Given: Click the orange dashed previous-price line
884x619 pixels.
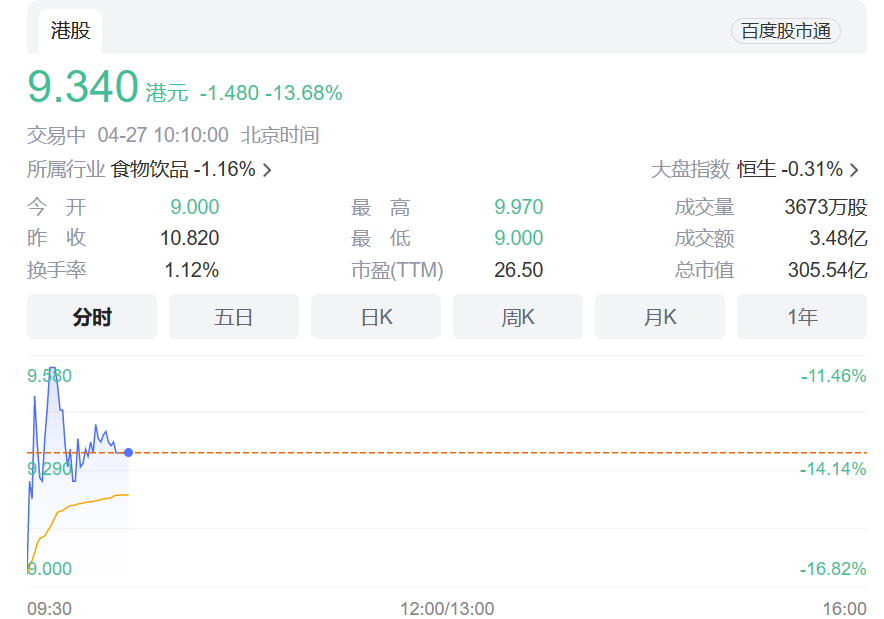Looking at the screenshot, I should [x=500, y=453].
